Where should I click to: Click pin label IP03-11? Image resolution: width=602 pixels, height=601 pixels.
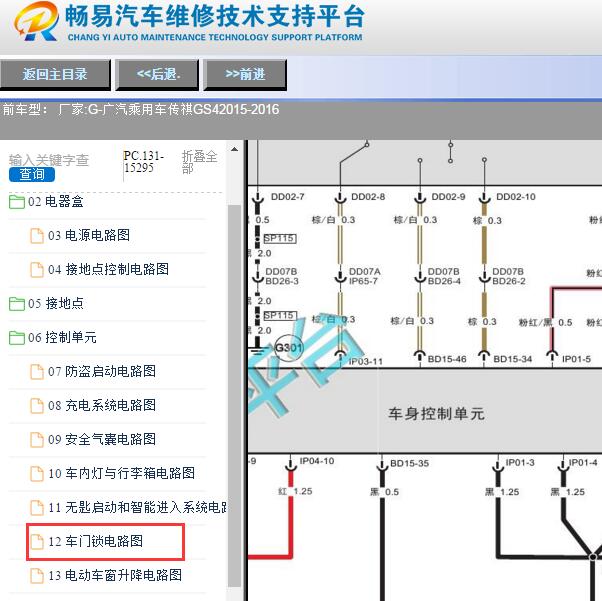click(366, 362)
